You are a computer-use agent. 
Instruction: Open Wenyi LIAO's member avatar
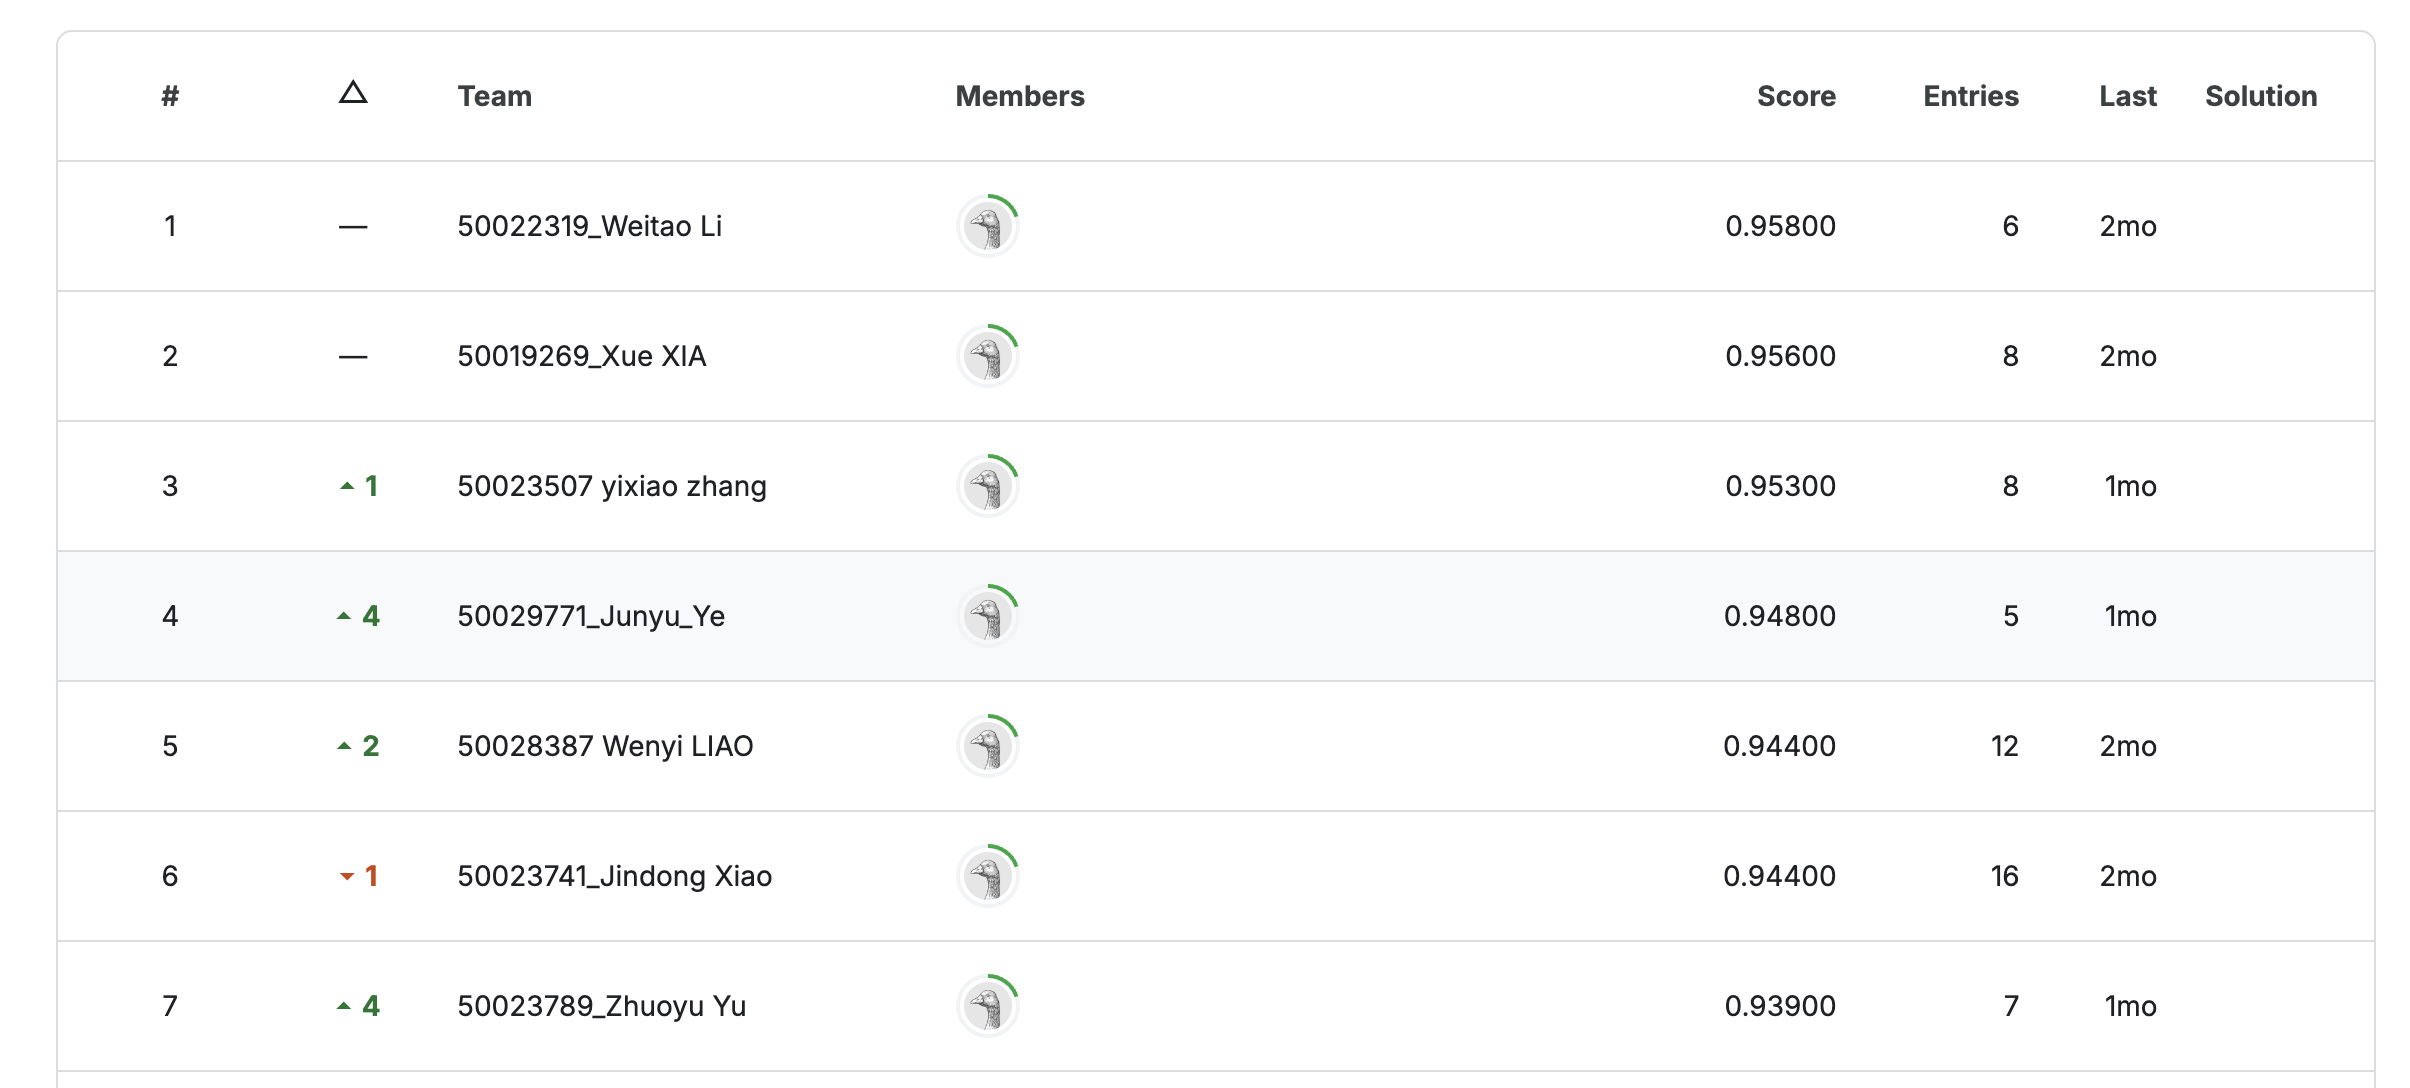(x=988, y=747)
